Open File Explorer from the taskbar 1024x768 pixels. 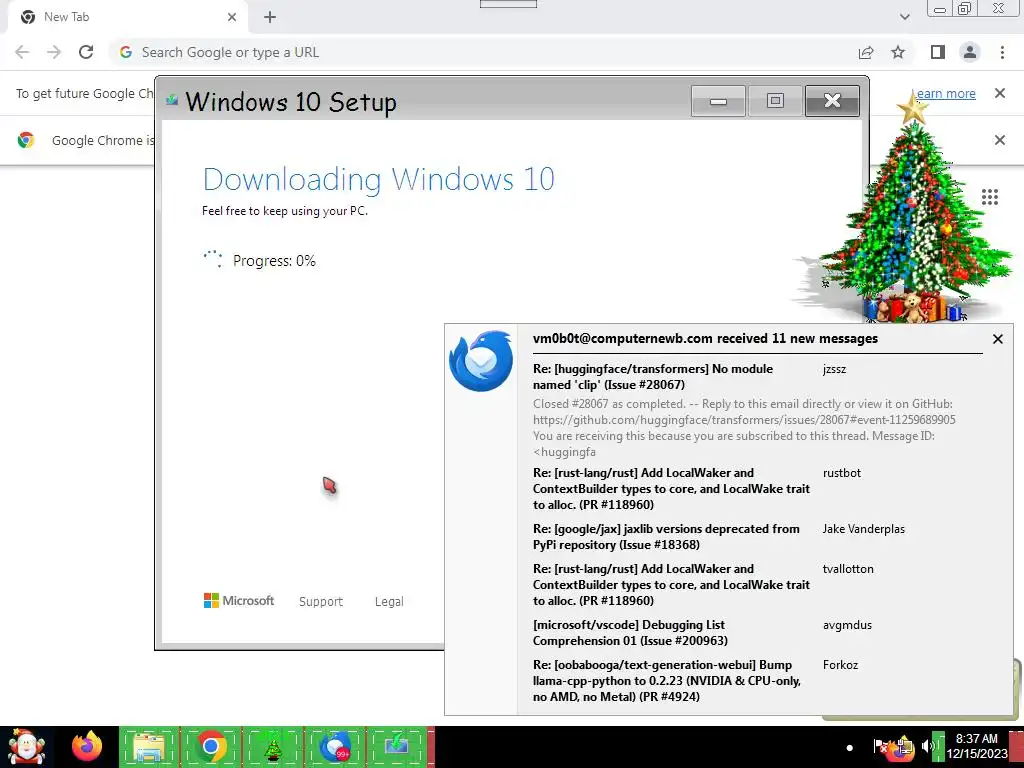click(149, 747)
